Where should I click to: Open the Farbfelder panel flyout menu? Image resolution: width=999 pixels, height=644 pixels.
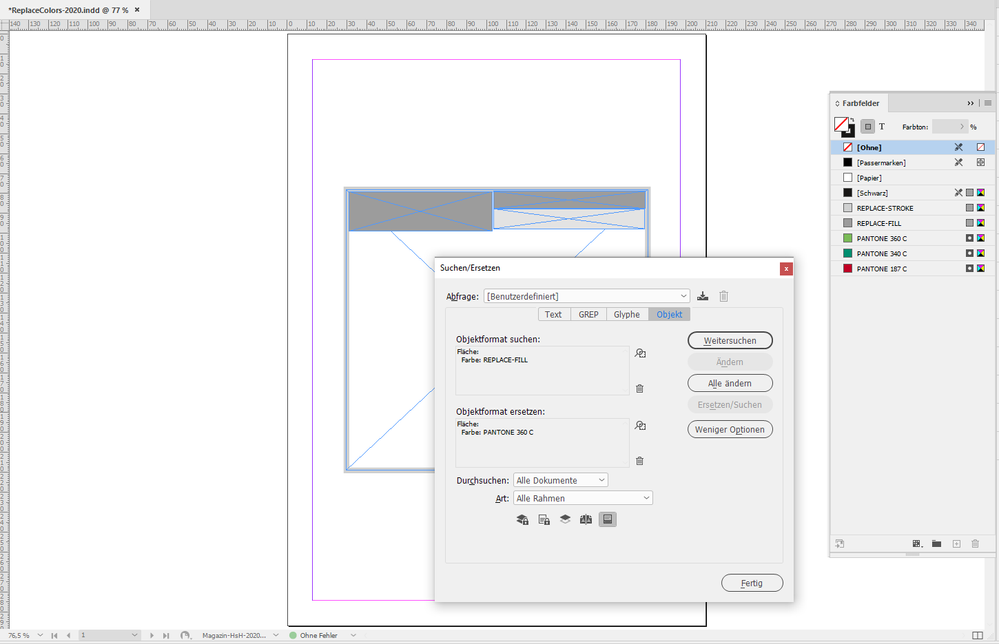coord(988,103)
